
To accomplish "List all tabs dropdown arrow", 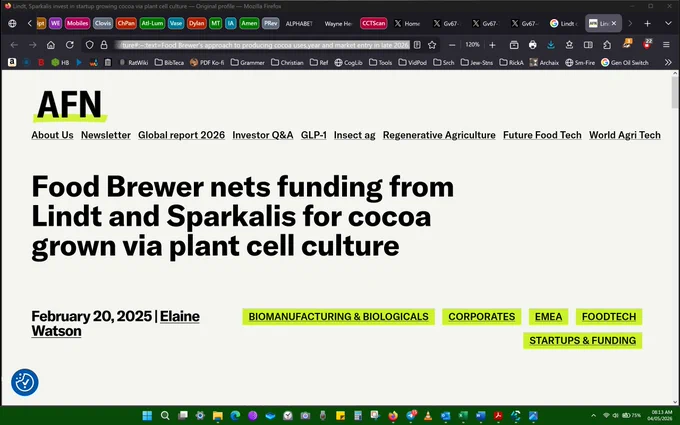I will coord(668,23).
